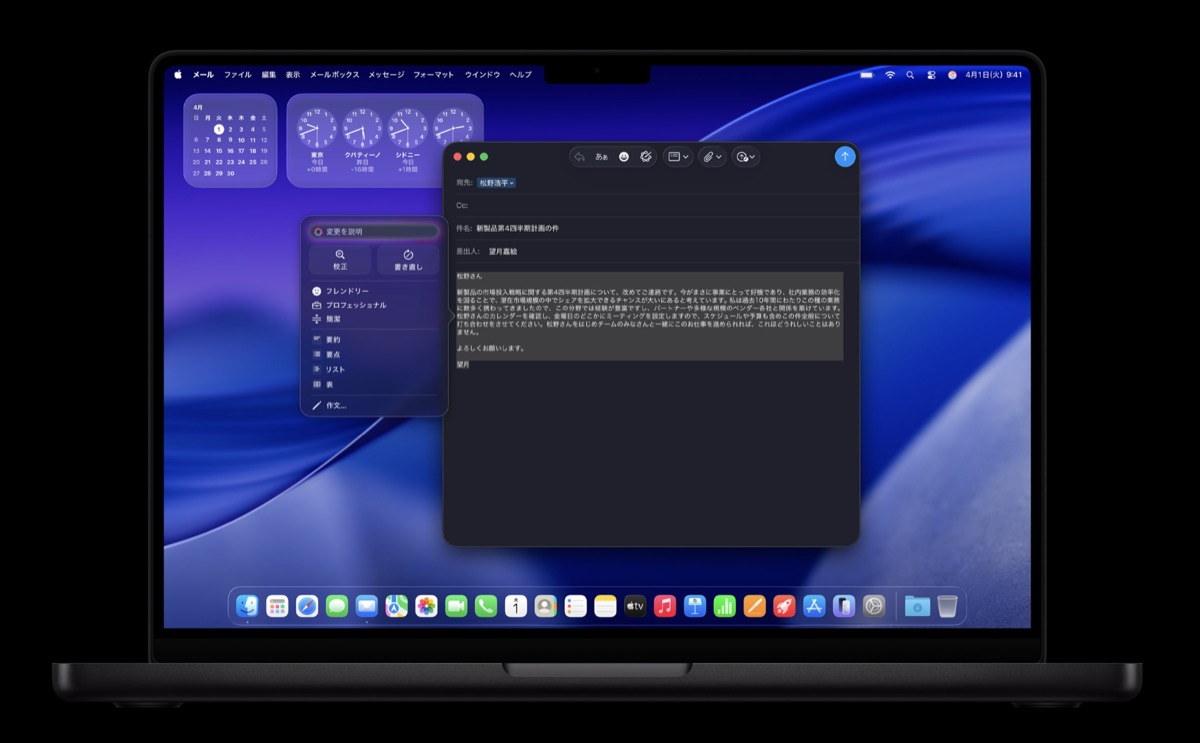Click the Cc field in the email
The height and width of the screenshot is (743, 1200).
pyautogui.click(x=650, y=205)
